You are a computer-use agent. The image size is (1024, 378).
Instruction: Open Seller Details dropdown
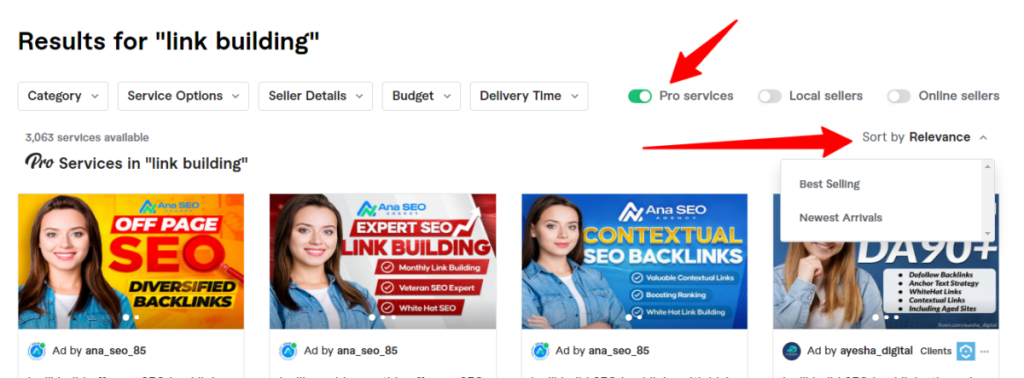point(315,96)
